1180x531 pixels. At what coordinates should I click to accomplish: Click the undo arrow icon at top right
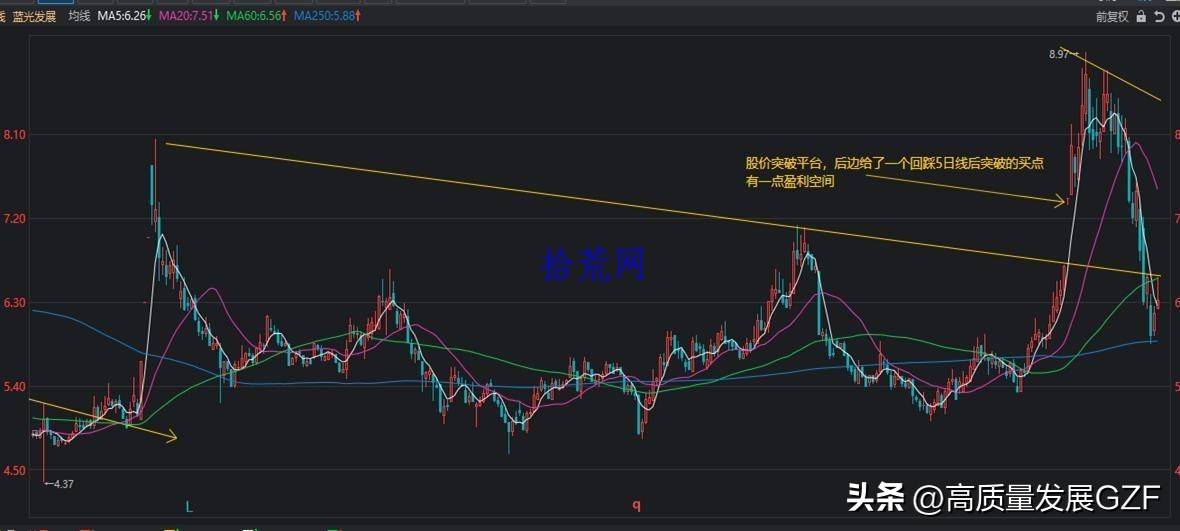coord(1160,17)
